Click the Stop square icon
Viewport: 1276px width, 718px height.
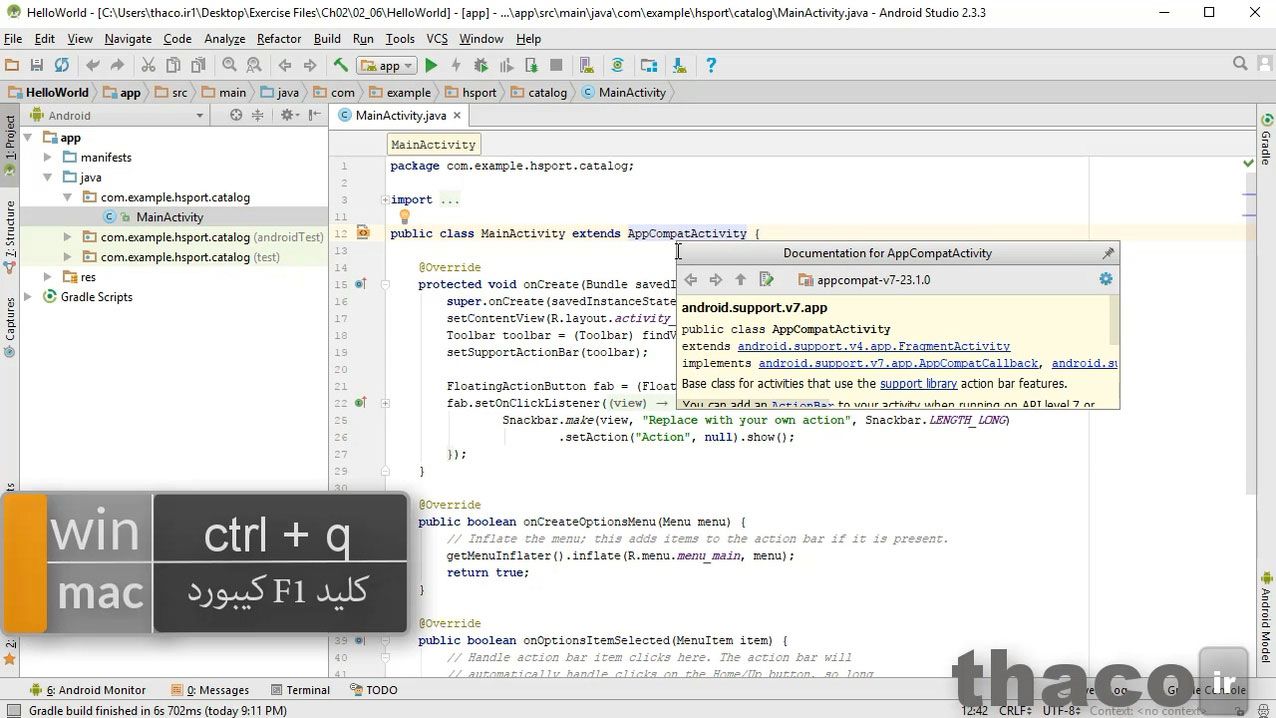556,65
